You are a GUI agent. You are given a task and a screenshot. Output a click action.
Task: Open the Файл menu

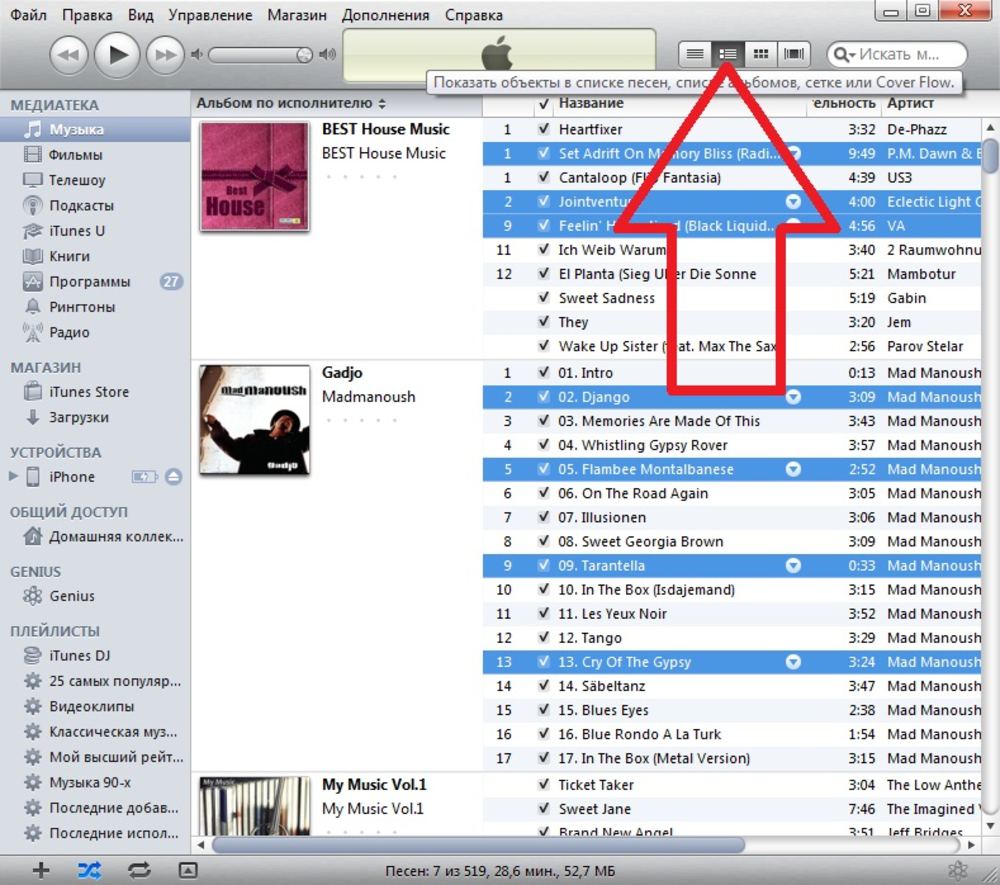(x=29, y=15)
